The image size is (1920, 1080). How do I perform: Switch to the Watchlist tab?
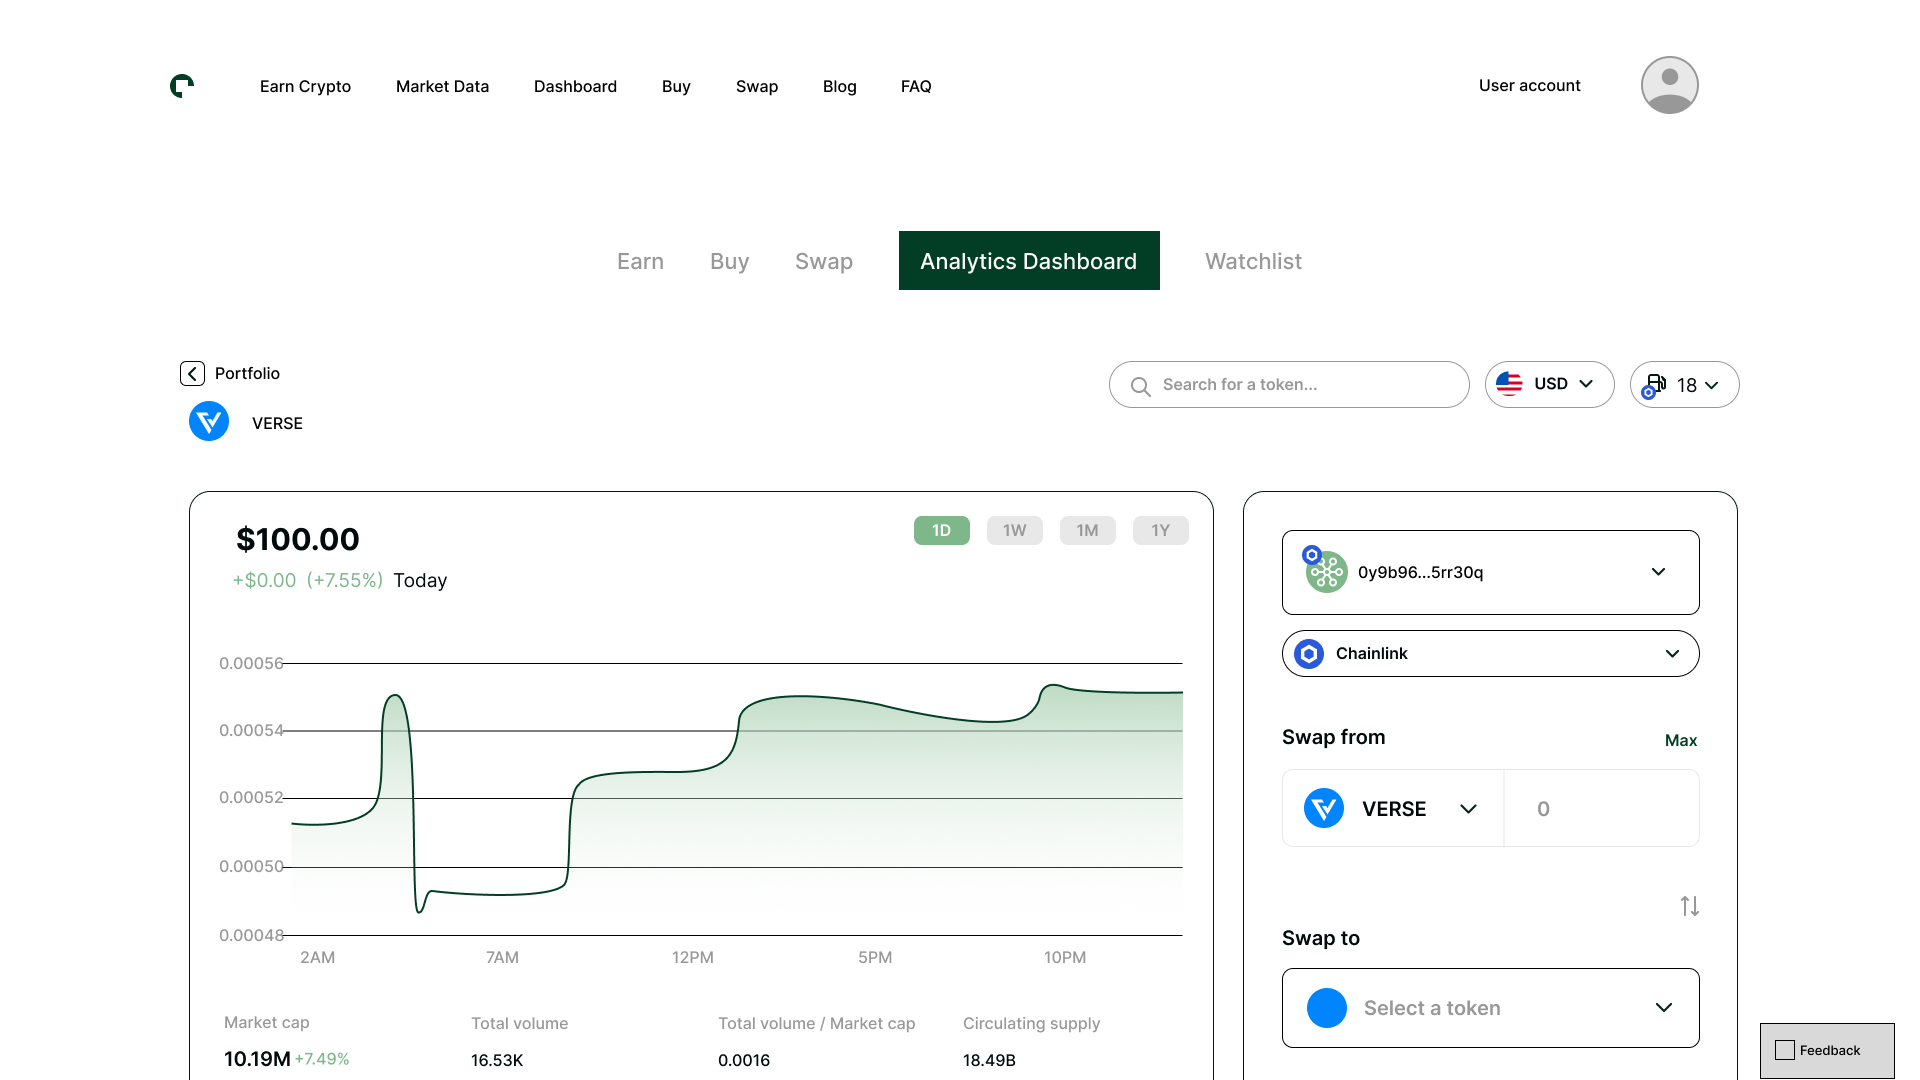click(x=1253, y=261)
